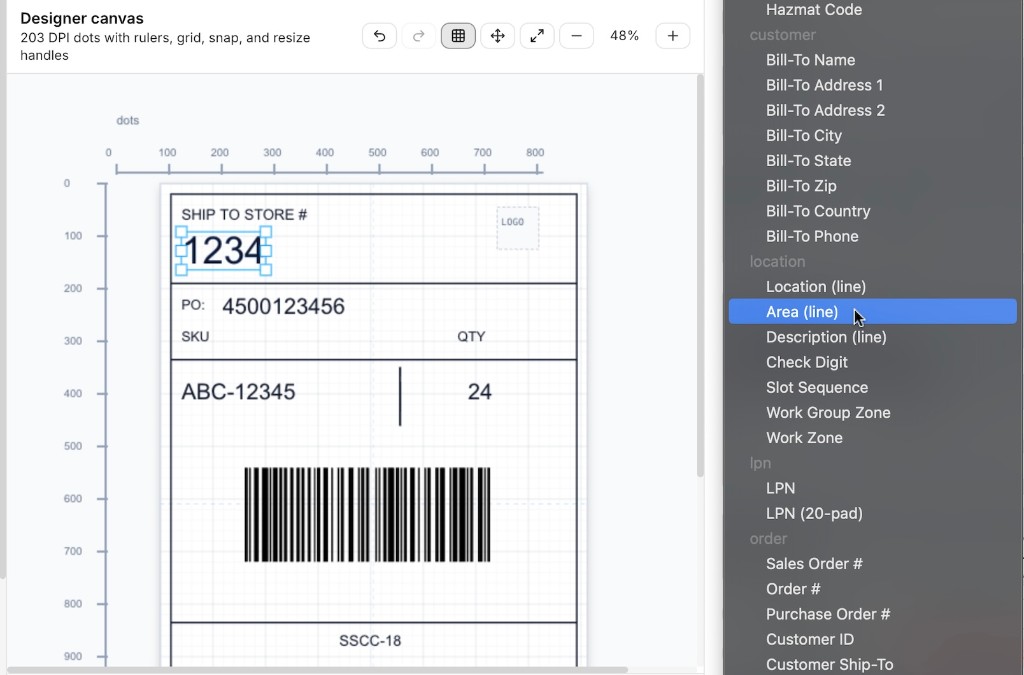Screen dimensions: 1024x675
Task: Choose Work Group Zone field
Action: pos(872,413)
